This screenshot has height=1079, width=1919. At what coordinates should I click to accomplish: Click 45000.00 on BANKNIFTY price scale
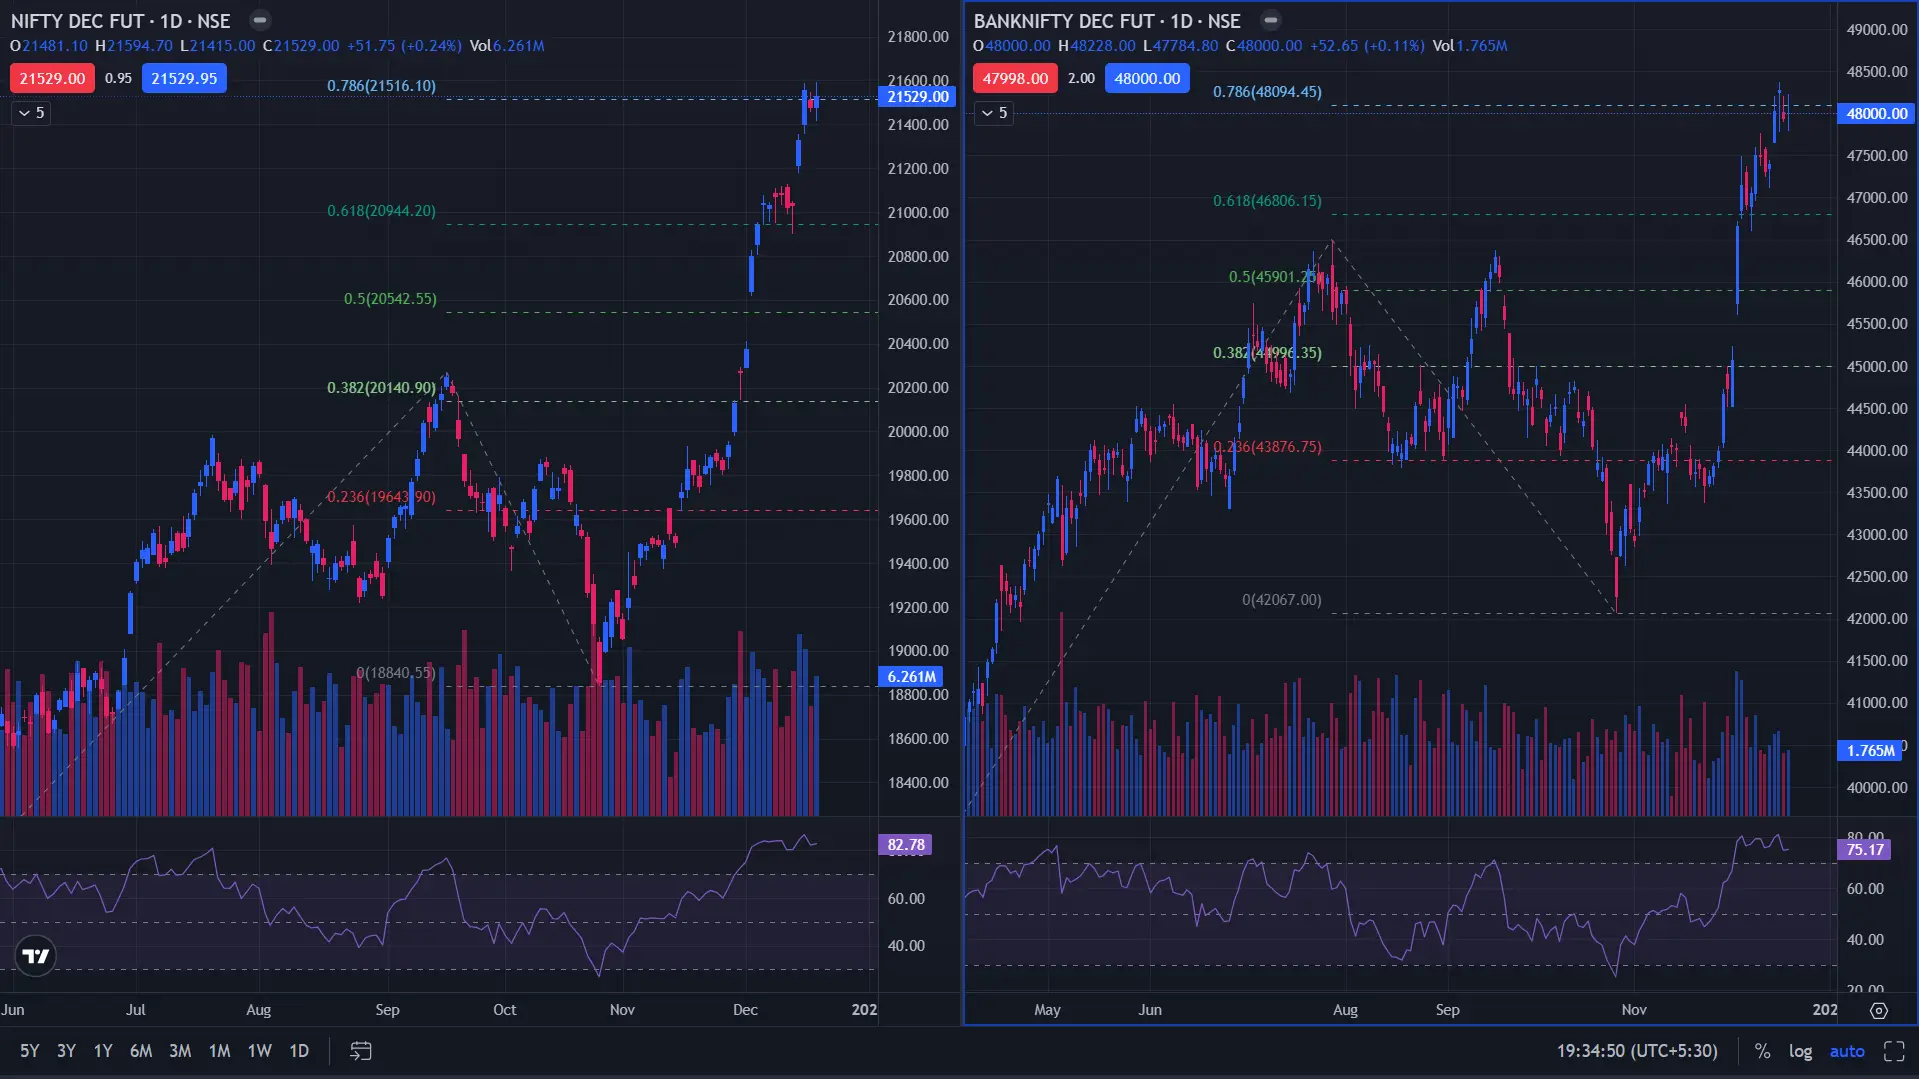pos(1877,367)
